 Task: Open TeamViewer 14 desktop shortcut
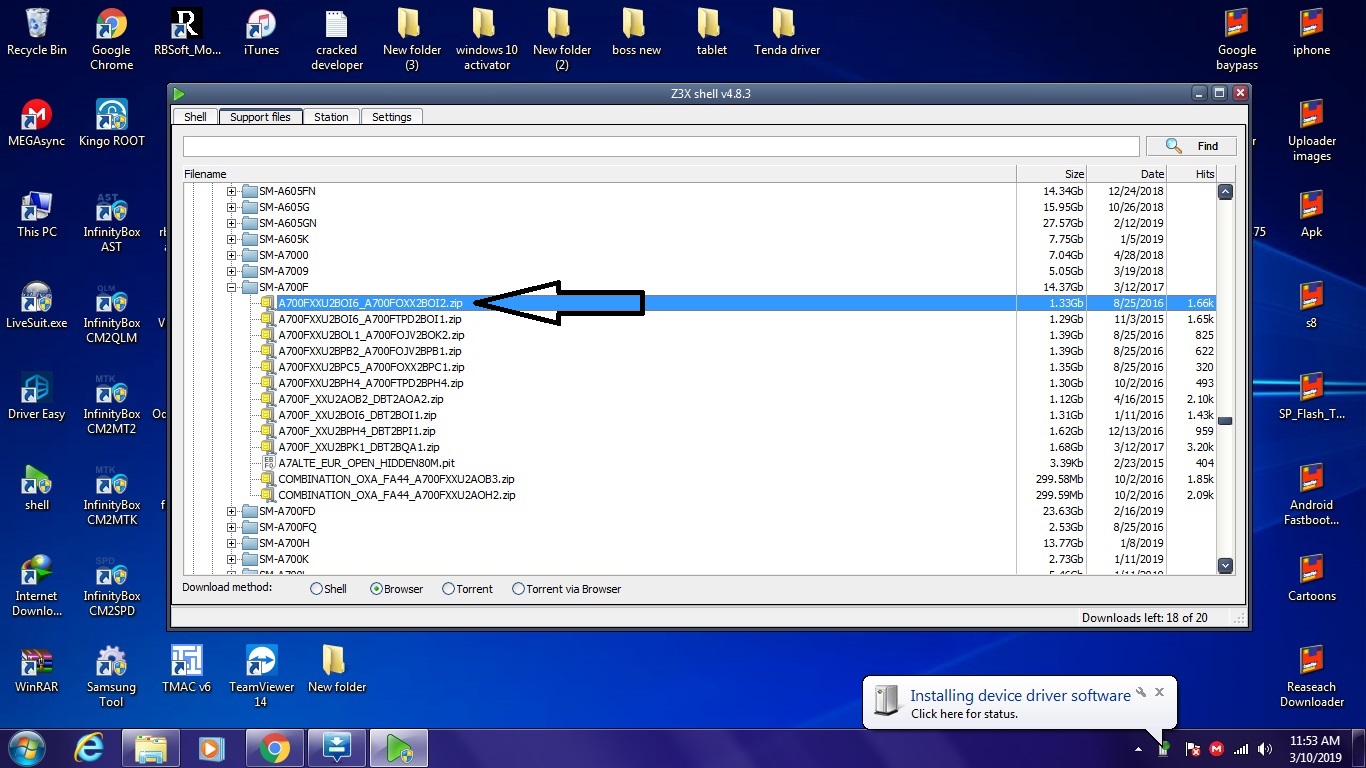tap(261, 676)
